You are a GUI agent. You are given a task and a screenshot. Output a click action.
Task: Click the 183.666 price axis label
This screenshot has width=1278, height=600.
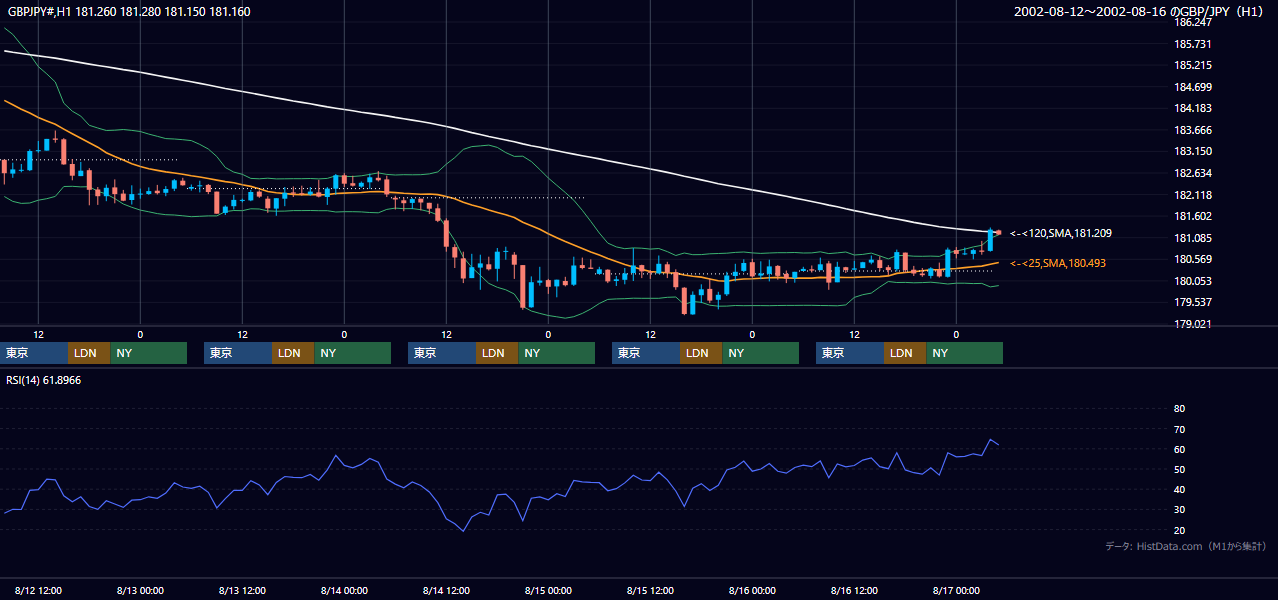coord(1193,130)
